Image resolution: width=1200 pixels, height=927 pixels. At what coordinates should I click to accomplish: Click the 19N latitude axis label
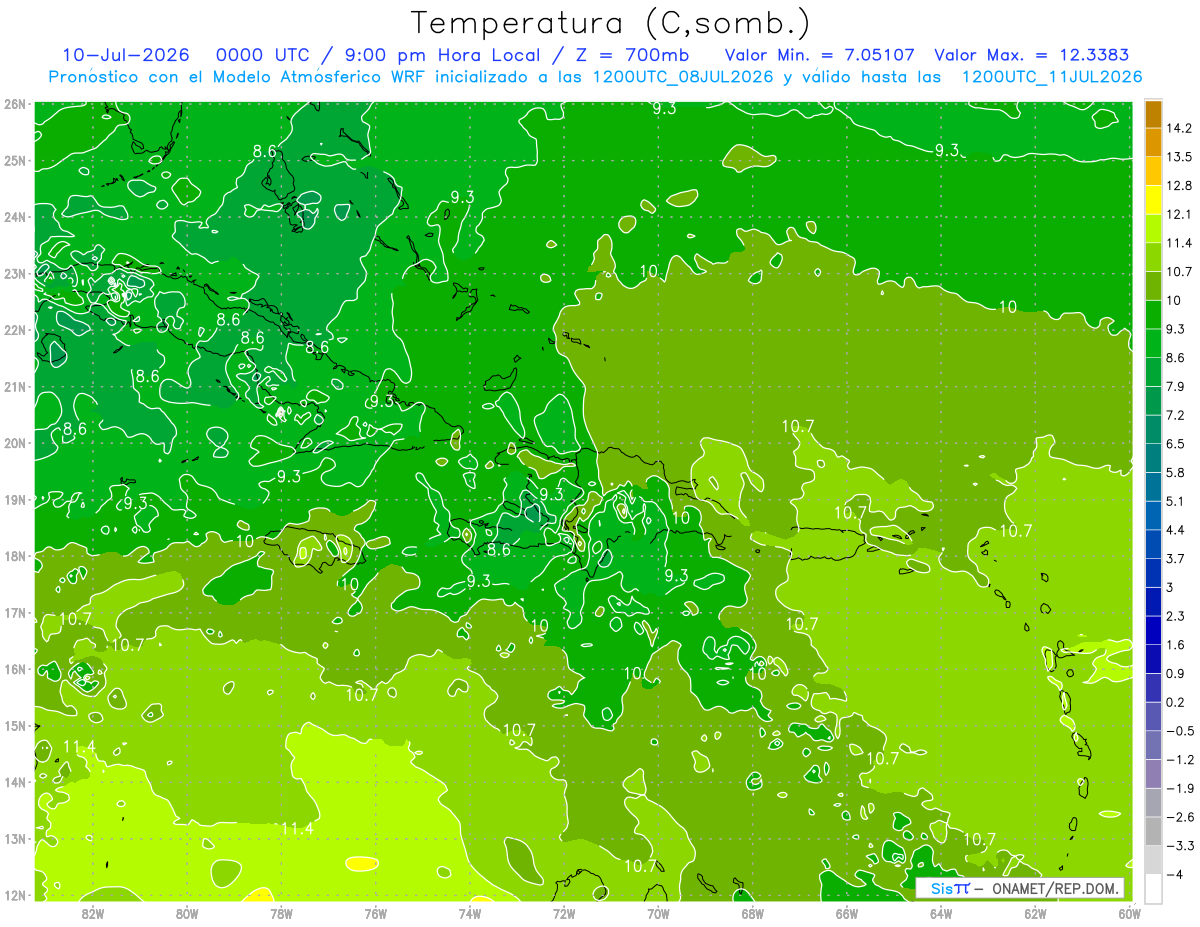(x=14, y=499)
